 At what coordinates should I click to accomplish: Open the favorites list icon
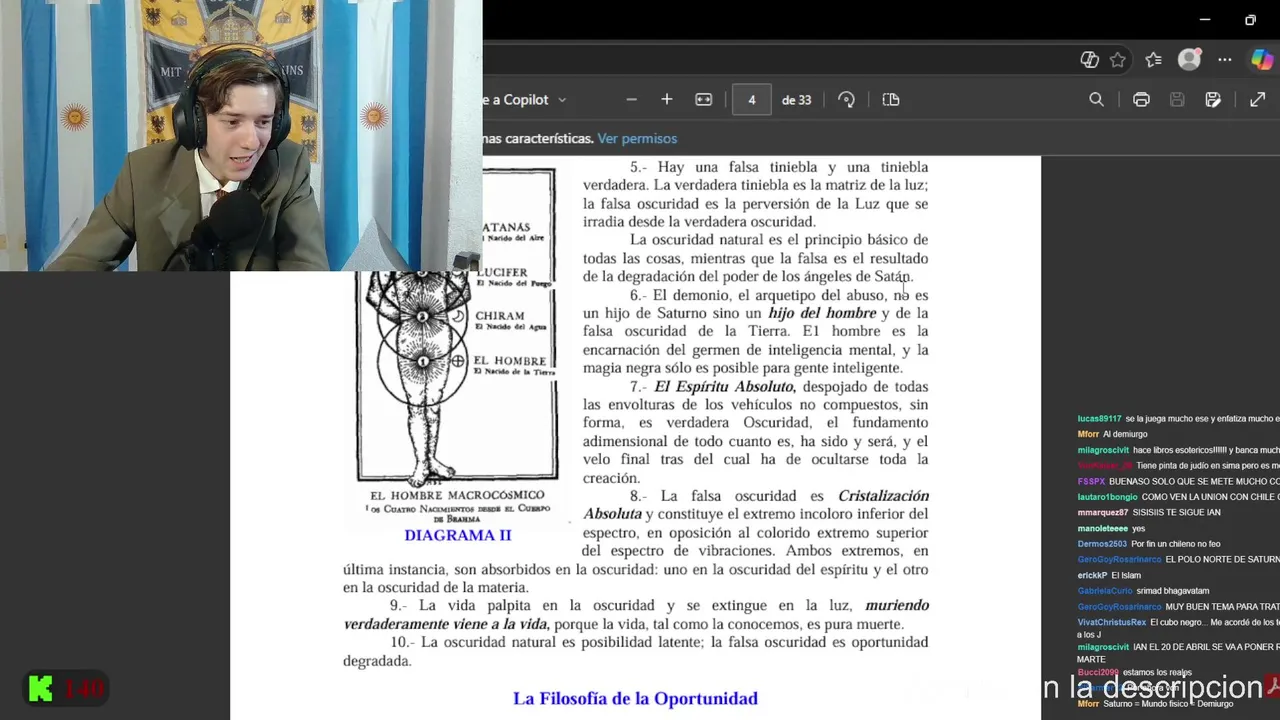click(1154, 60)
